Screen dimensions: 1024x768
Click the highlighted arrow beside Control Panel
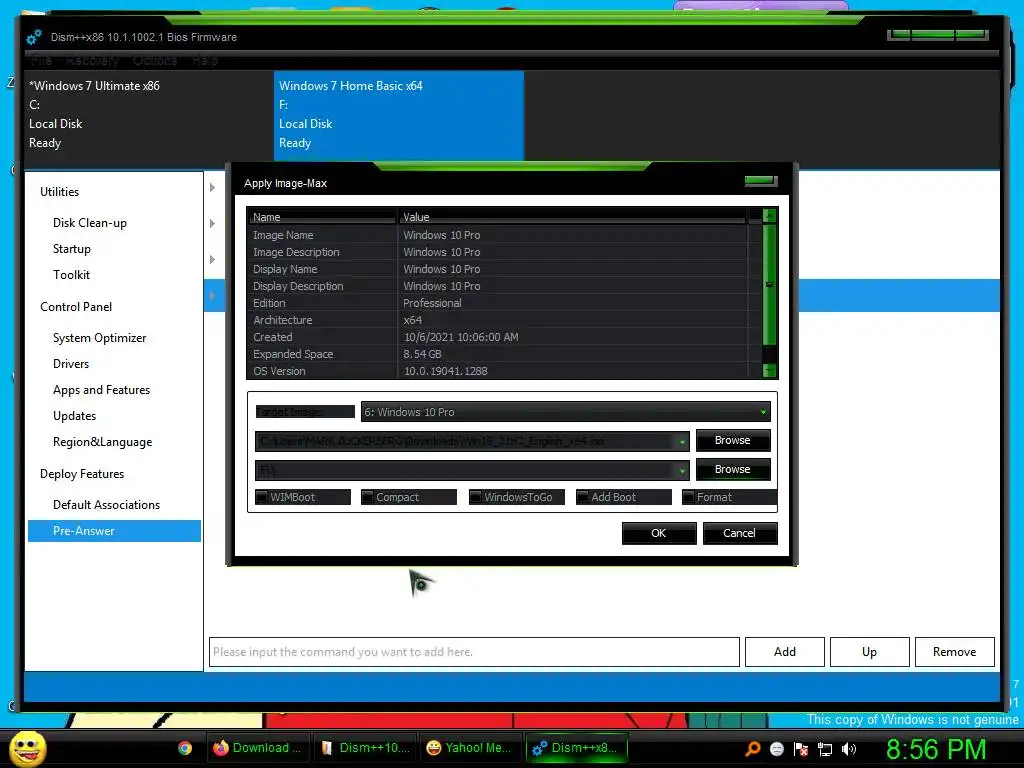point(212,296)
